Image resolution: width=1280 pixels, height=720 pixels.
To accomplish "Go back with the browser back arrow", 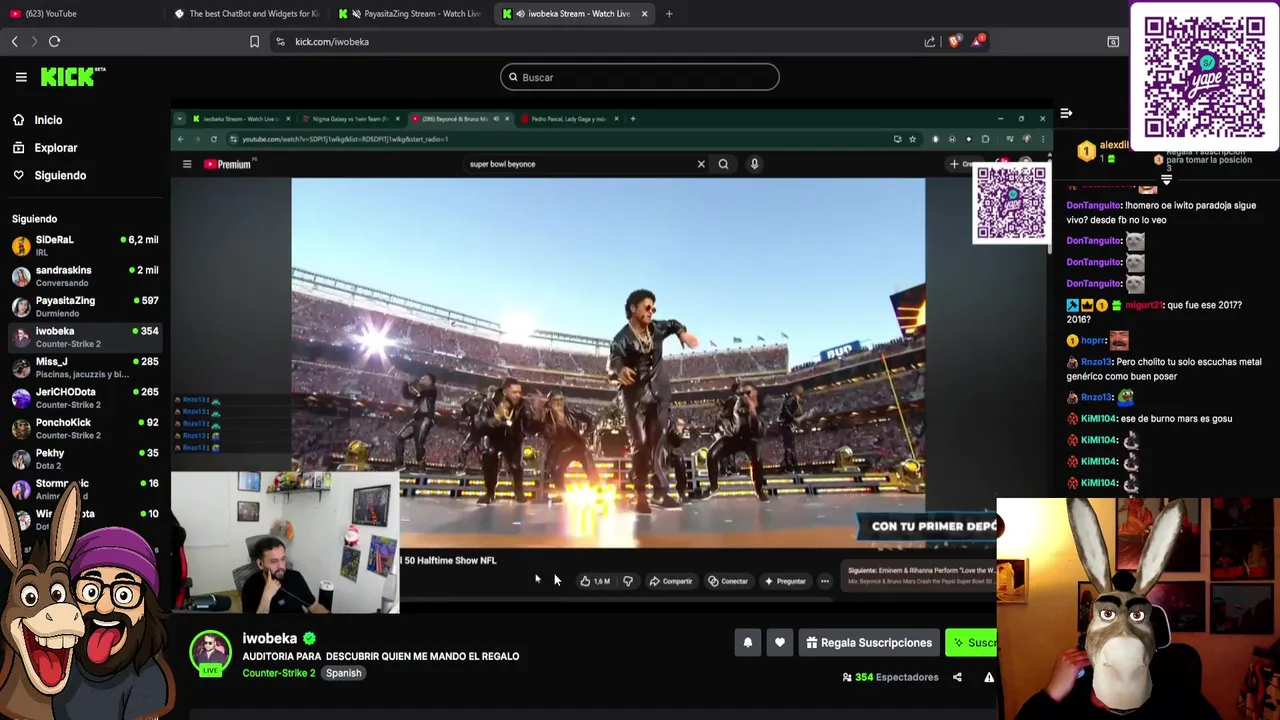I will (14, 42).
